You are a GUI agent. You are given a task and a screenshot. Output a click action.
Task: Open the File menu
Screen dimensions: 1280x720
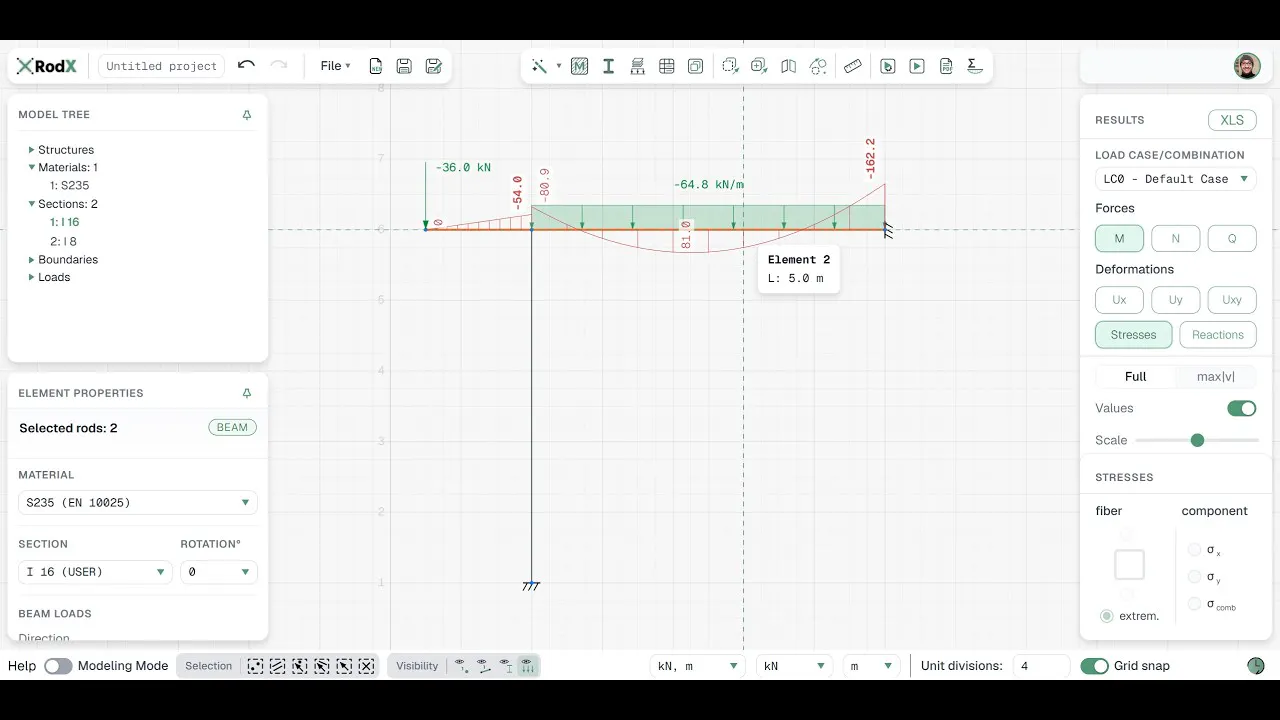[335, 66]
